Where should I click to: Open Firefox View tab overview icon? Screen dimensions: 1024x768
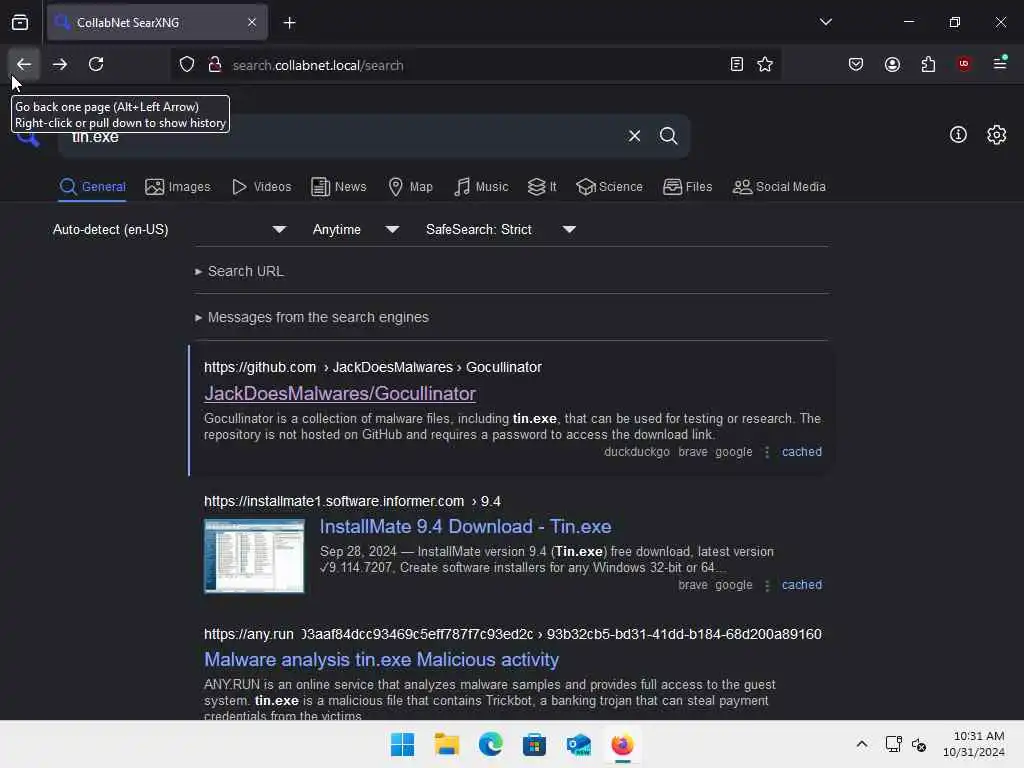[x=20, y=23]
